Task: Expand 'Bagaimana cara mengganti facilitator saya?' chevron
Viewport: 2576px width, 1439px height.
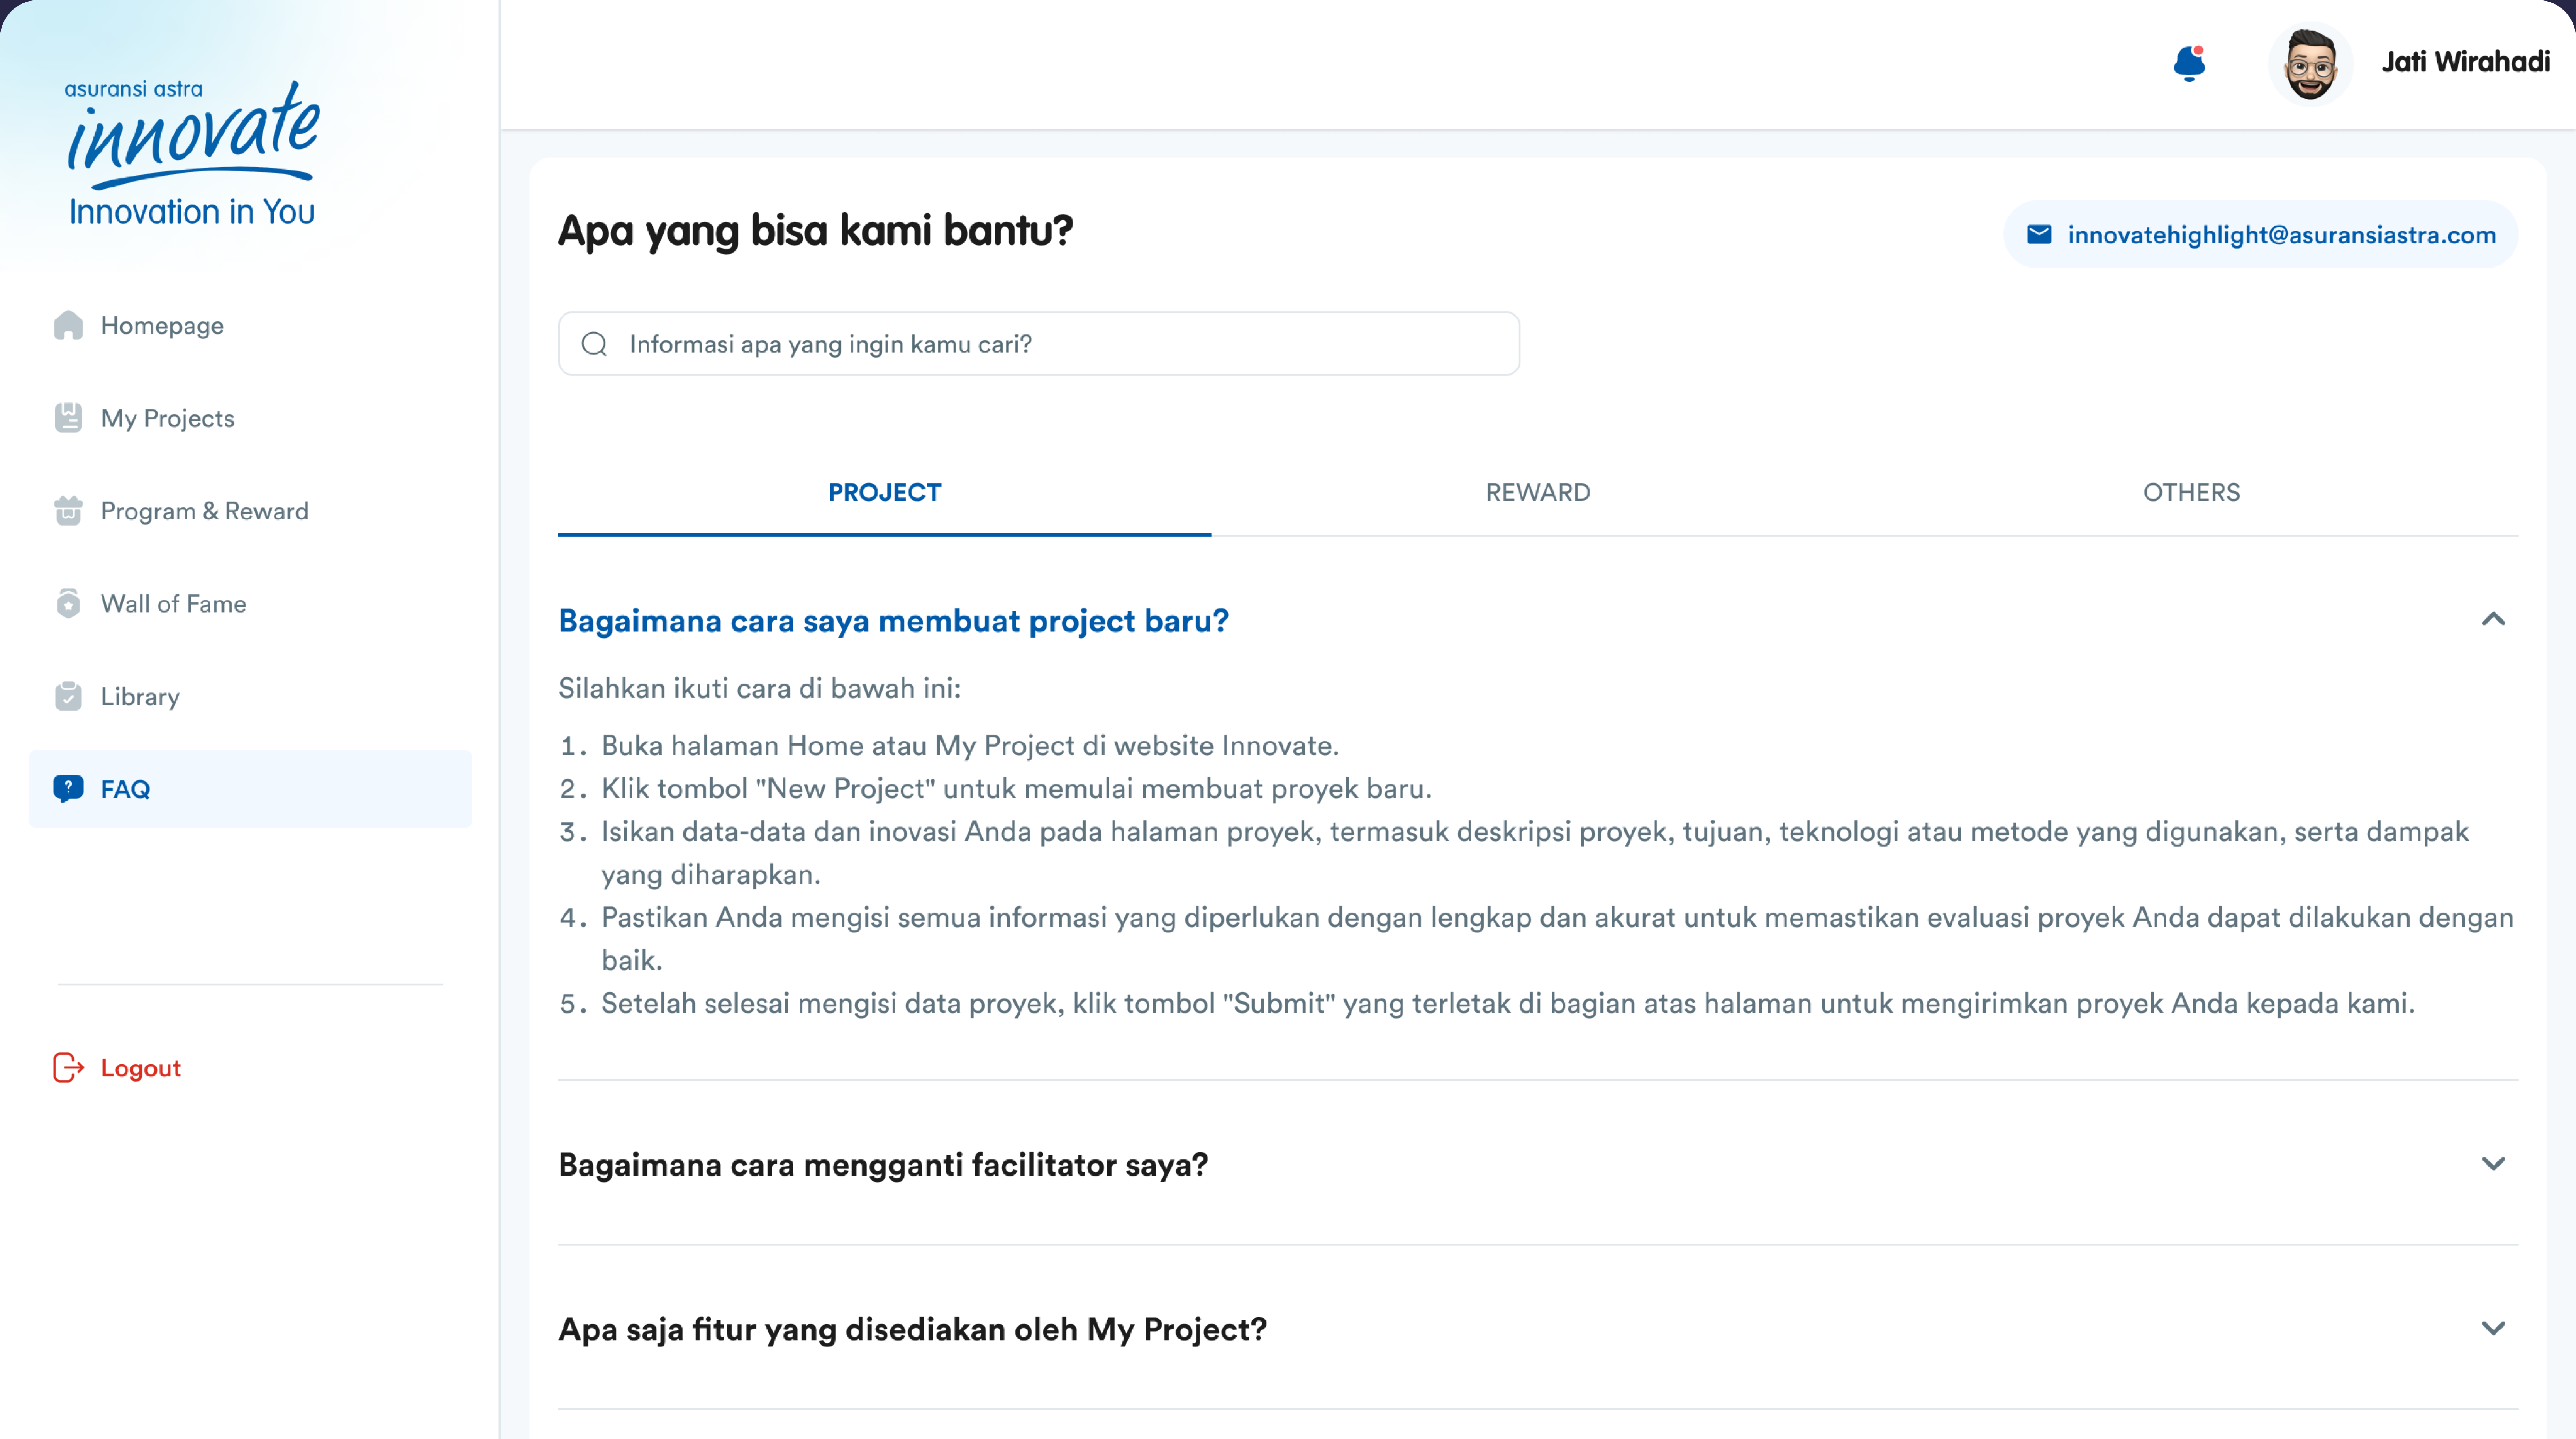Action: click(x=2493, y=1164)
